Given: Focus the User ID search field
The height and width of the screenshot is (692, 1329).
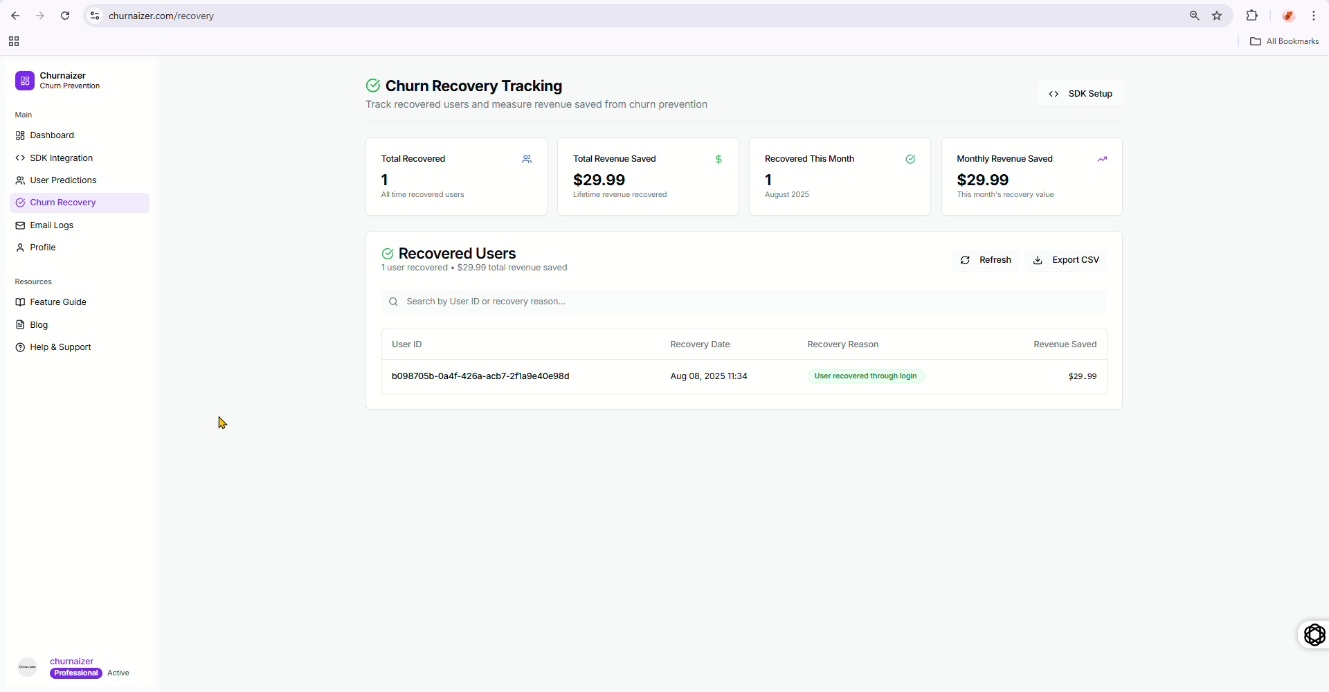Looking at the screenshot, I should (744, 301).
